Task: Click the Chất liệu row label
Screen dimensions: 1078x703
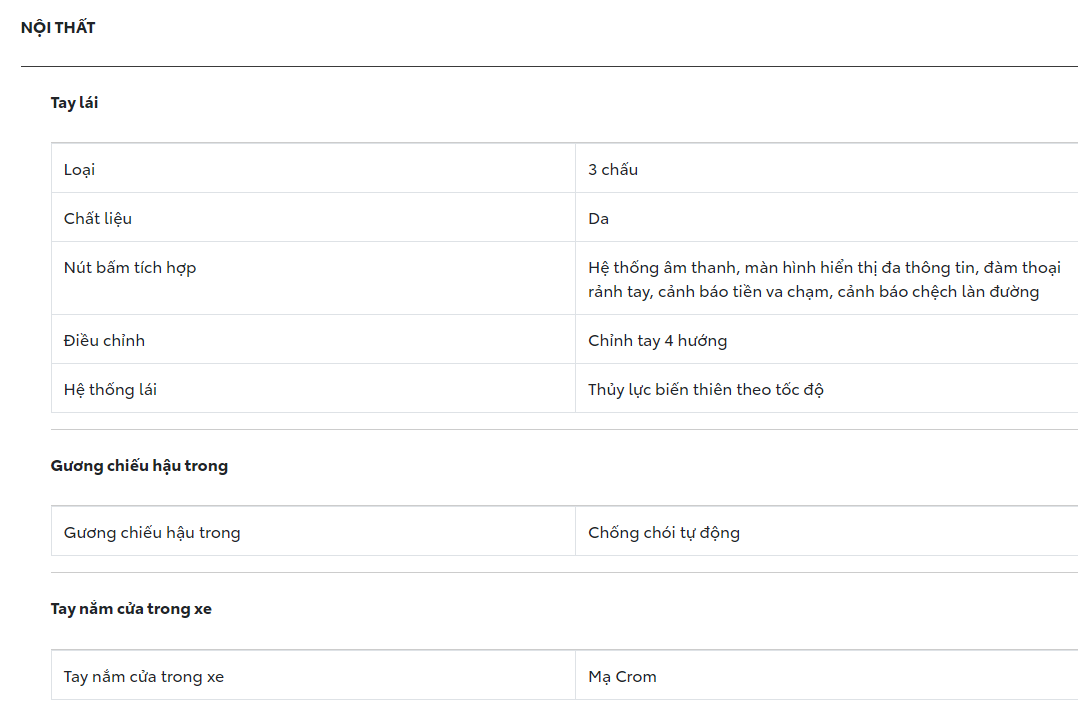Action: tap(98, 219)
